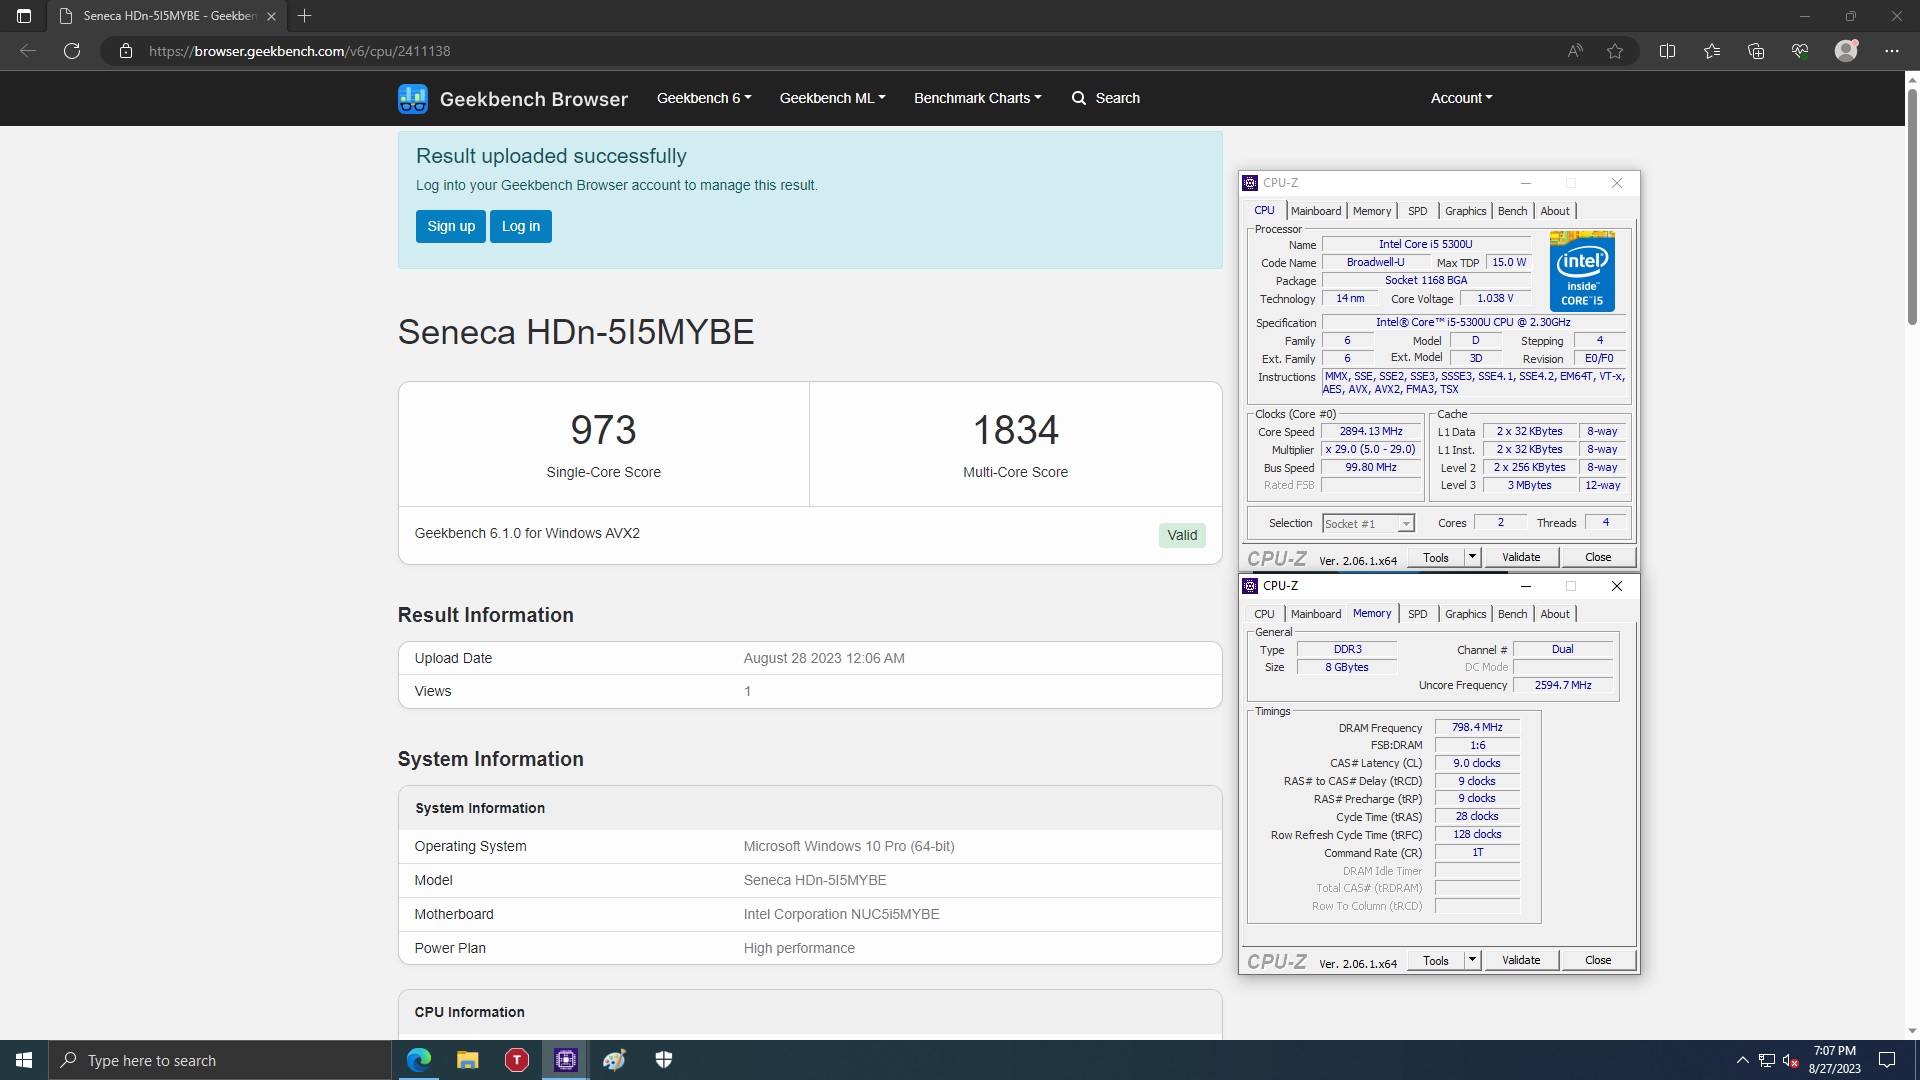Click the Geekbench Browser logo icon
1920x1080 pixels.
click(413, 98)
